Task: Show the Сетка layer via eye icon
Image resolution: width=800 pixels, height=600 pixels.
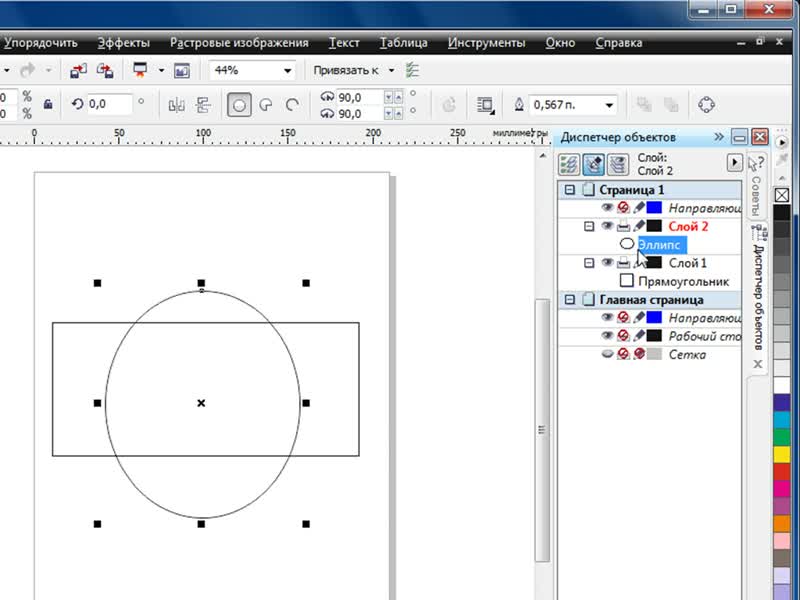Action: (x=607, y=354)
